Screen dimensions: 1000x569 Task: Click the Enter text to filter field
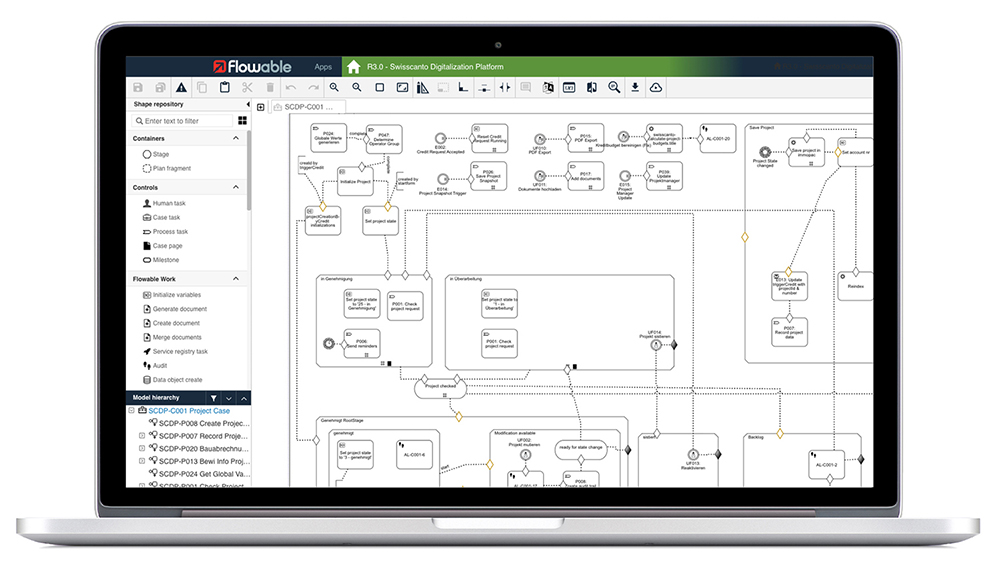click(x=182, y=121)
